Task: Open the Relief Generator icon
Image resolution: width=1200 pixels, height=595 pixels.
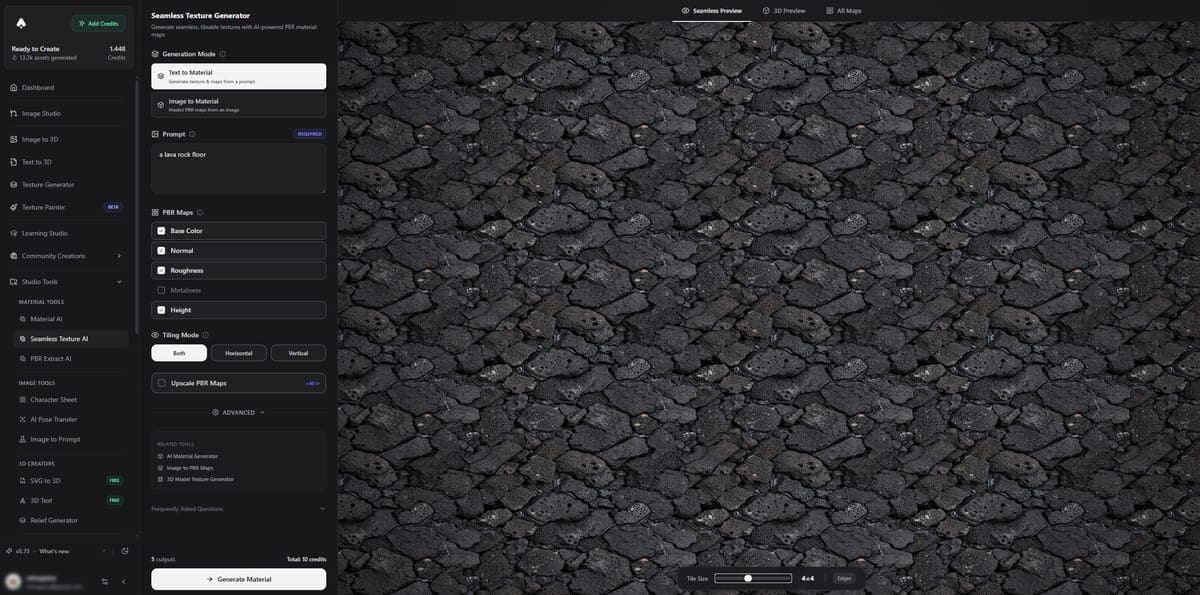Action: pos(23,520)
